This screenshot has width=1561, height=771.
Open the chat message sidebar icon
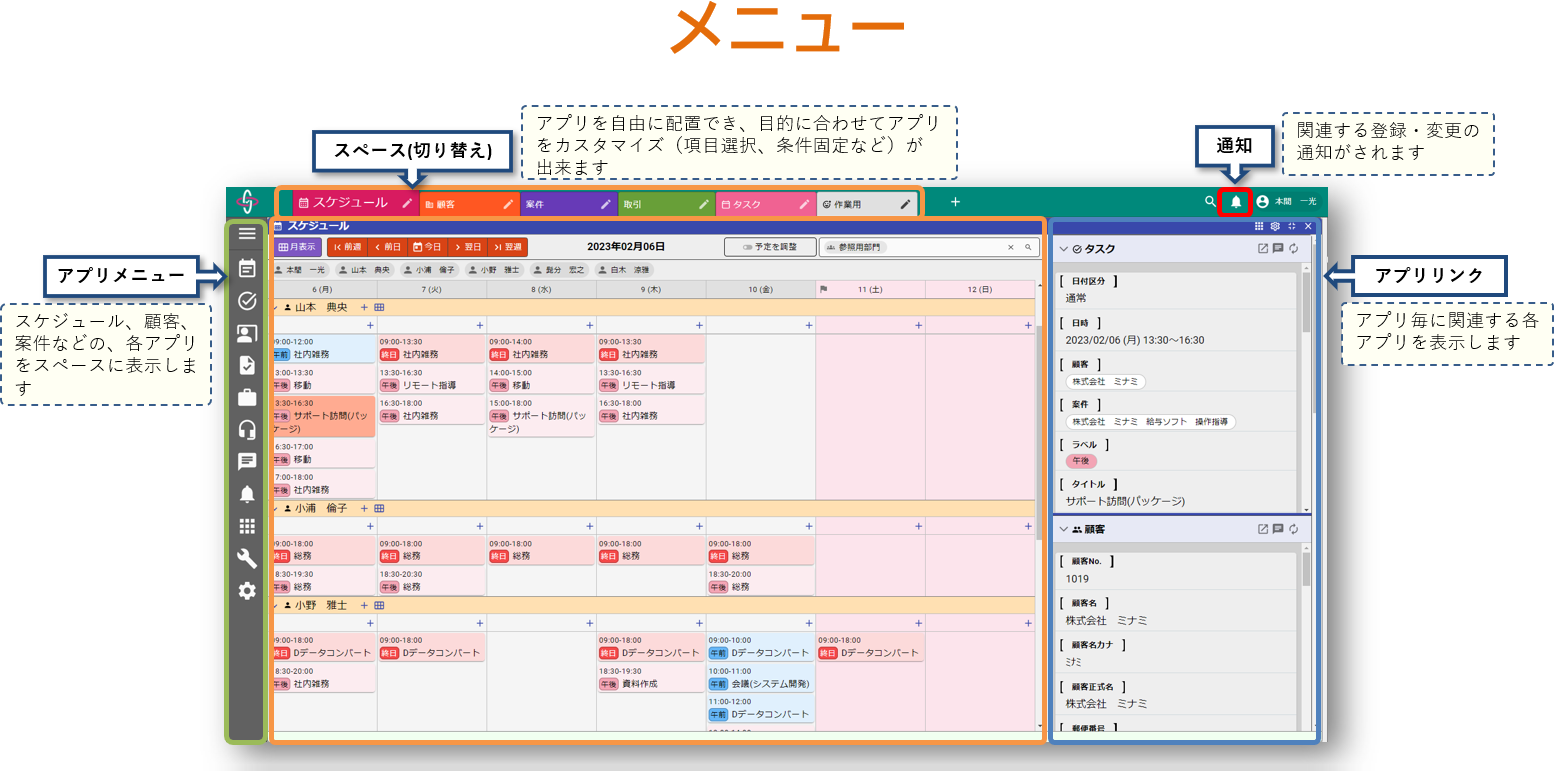(x=247, y=462)
